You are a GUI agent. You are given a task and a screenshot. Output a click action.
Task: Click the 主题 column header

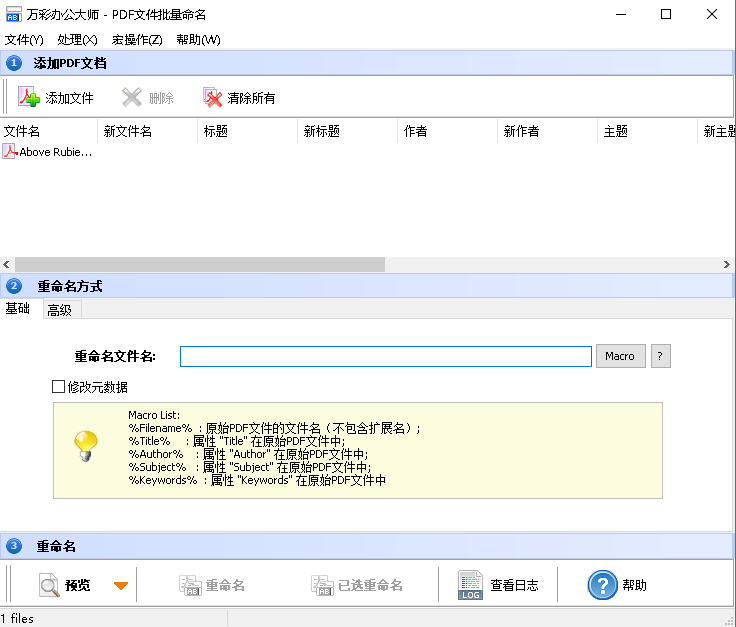point(647,131)
